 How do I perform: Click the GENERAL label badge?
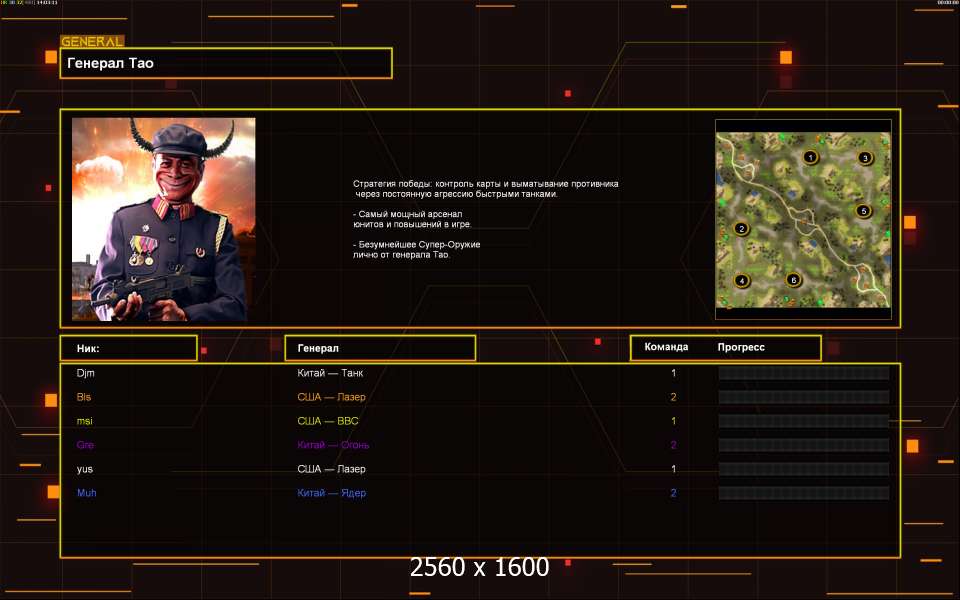[x=92, y=42]
